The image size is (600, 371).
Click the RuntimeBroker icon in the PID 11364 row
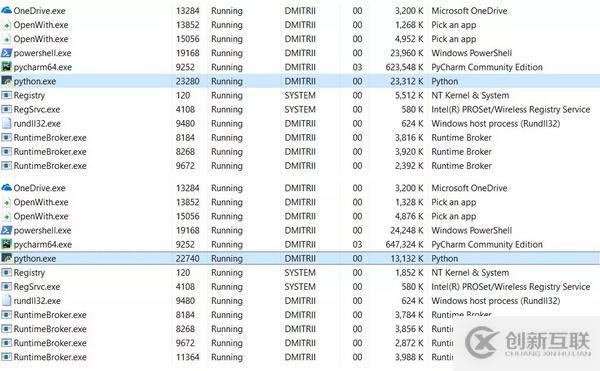(x=7, y=357)
